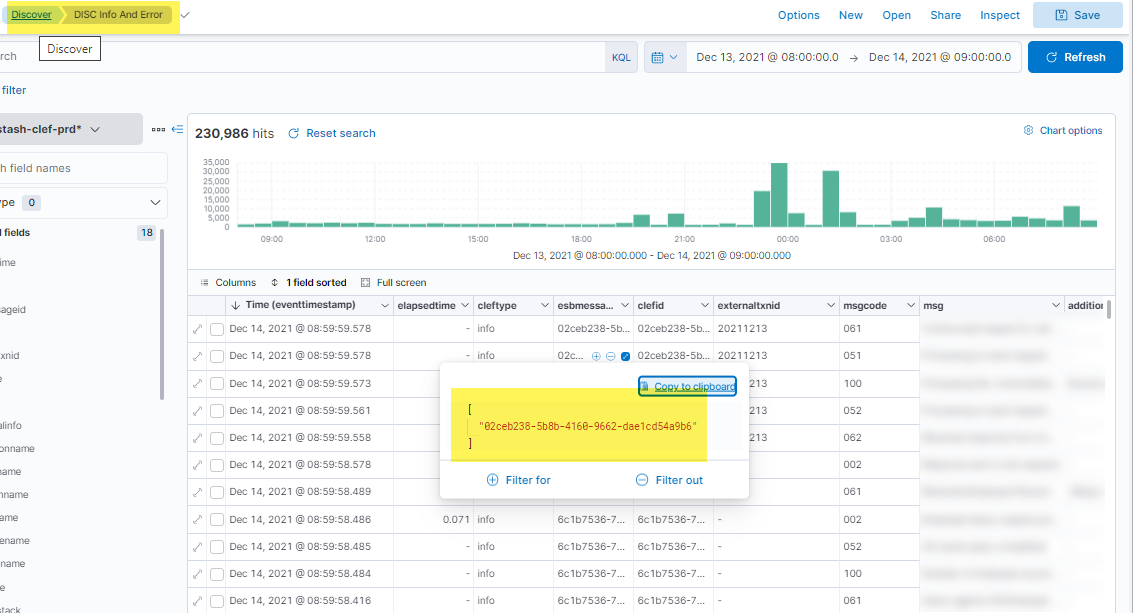Select checkbox for 08:59:58.489 row
The height and width of the screenshot is (613, 1133).
coord(217,492)
